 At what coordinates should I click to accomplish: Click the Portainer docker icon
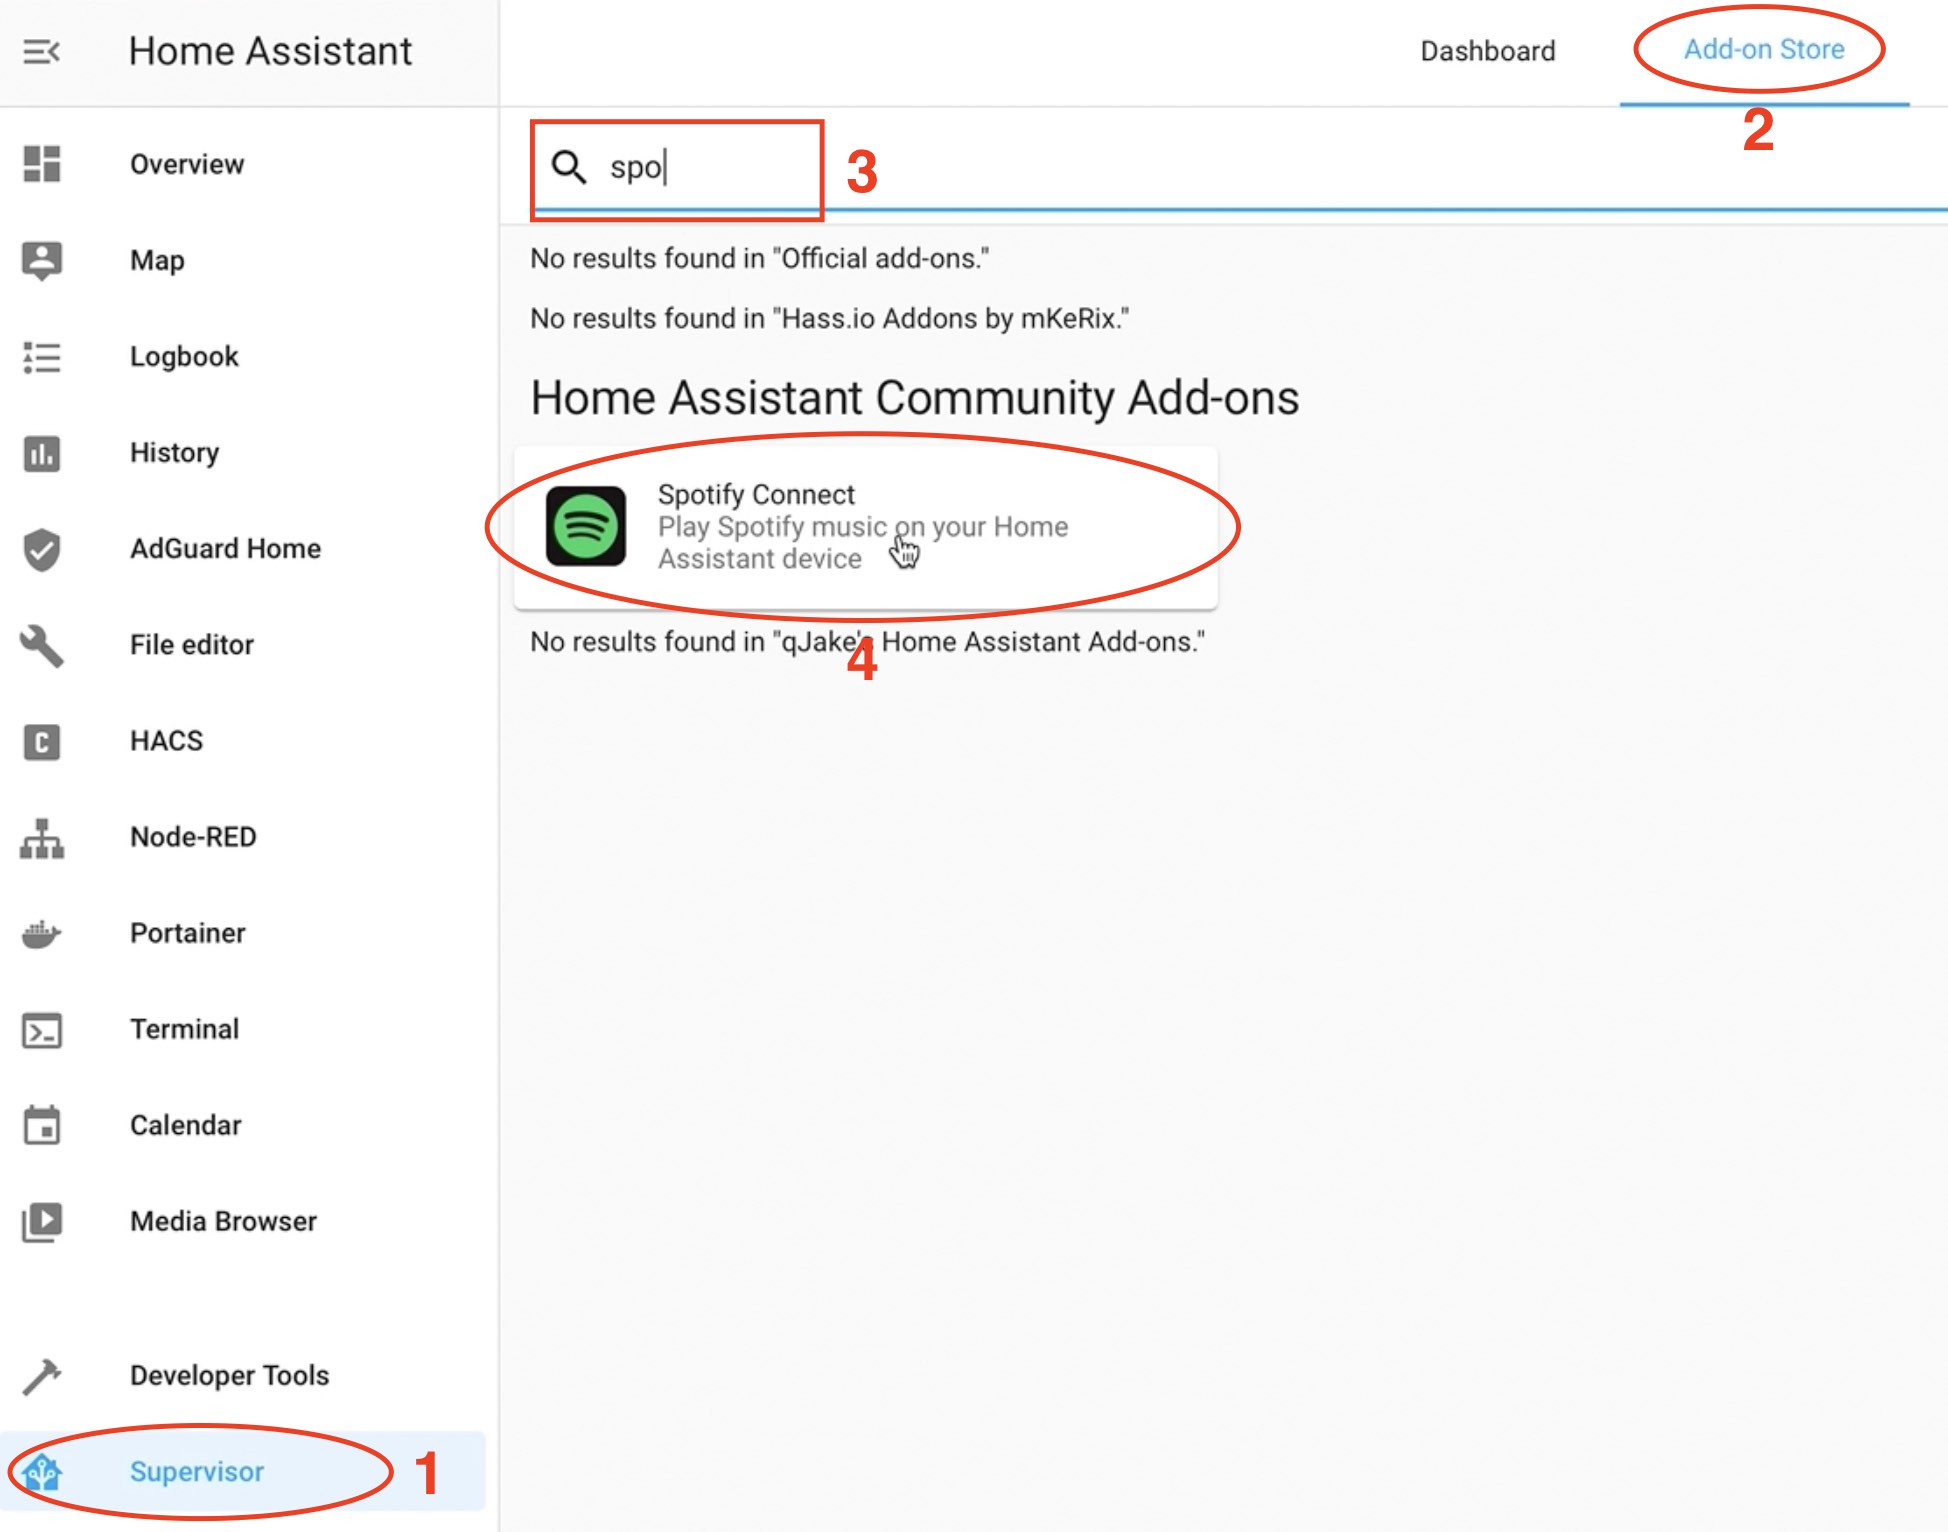click(42, 934)
